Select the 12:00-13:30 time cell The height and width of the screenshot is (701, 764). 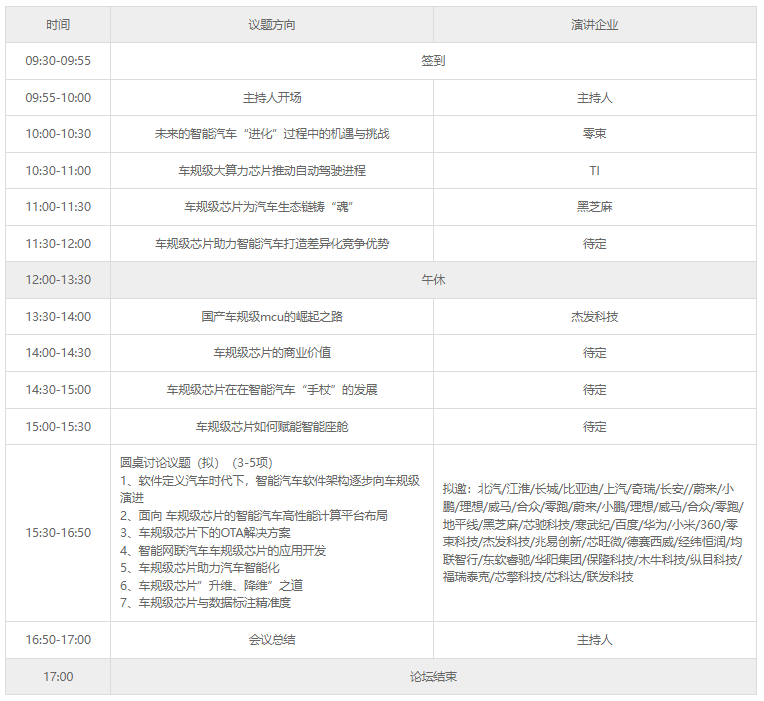(x=58, y=280)
